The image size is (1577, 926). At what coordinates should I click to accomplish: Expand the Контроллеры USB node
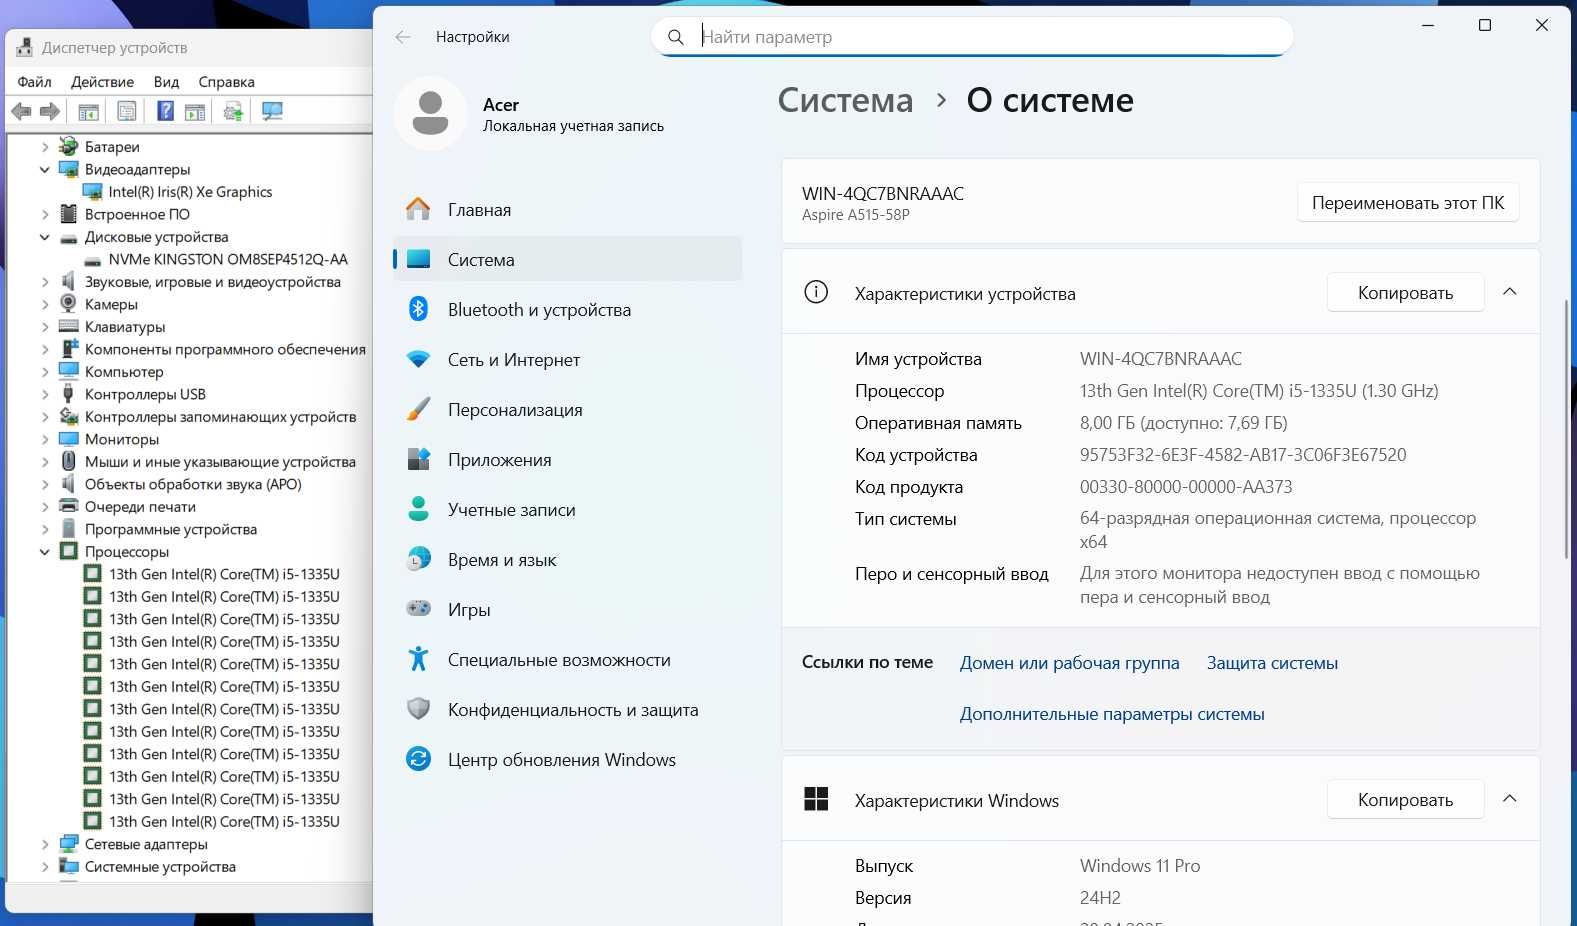[x=45, y=394]
